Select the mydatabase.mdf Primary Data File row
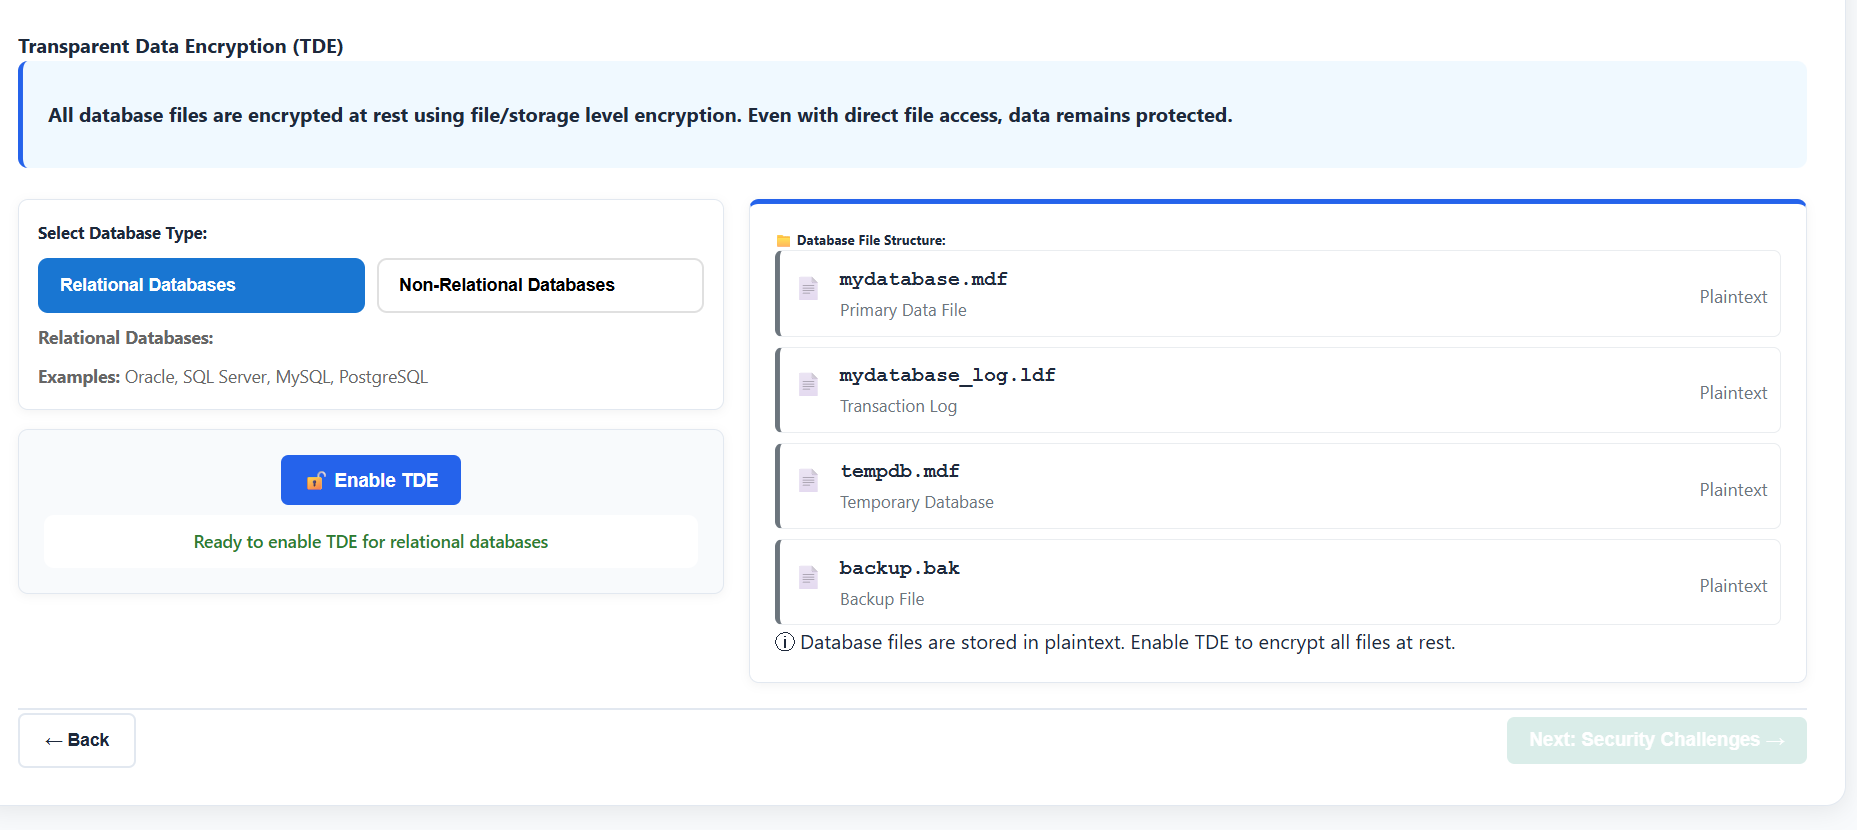This screenshot has width=1857, height=830. (x=1250, y=294)
